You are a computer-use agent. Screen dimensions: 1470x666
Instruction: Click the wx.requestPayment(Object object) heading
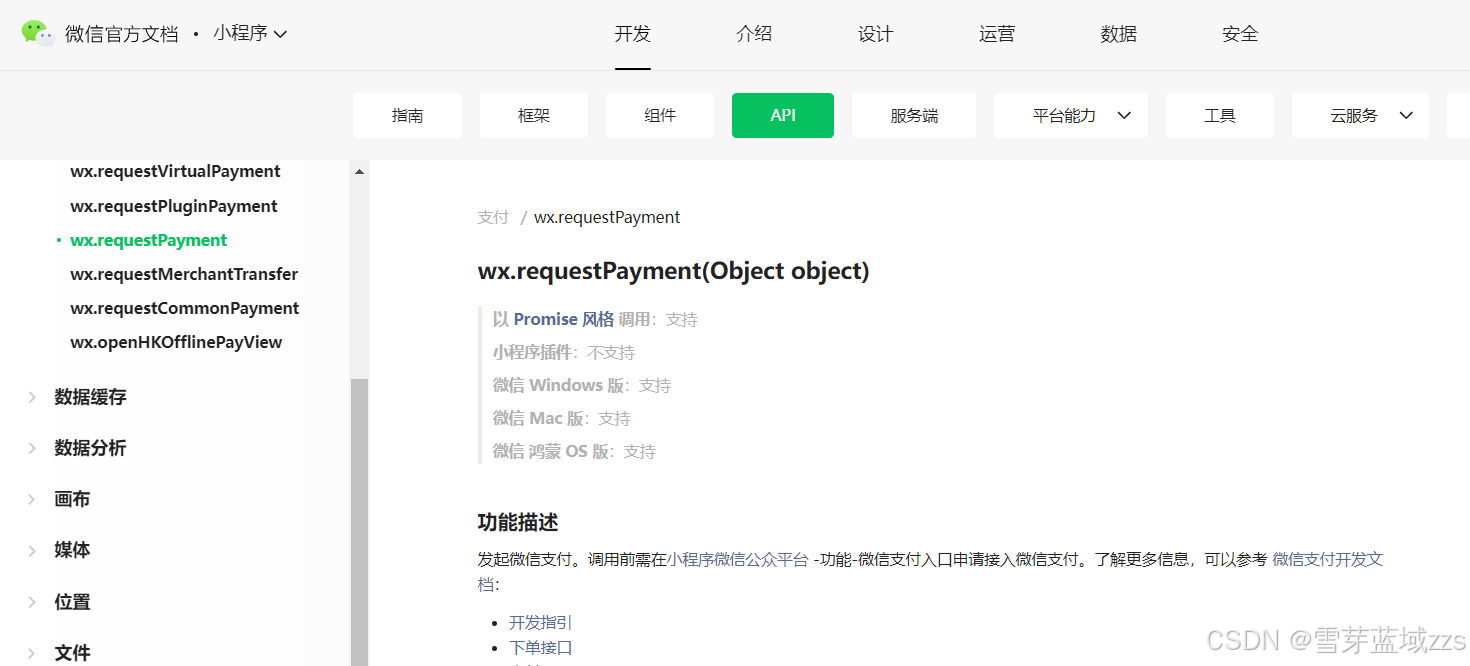673,271
